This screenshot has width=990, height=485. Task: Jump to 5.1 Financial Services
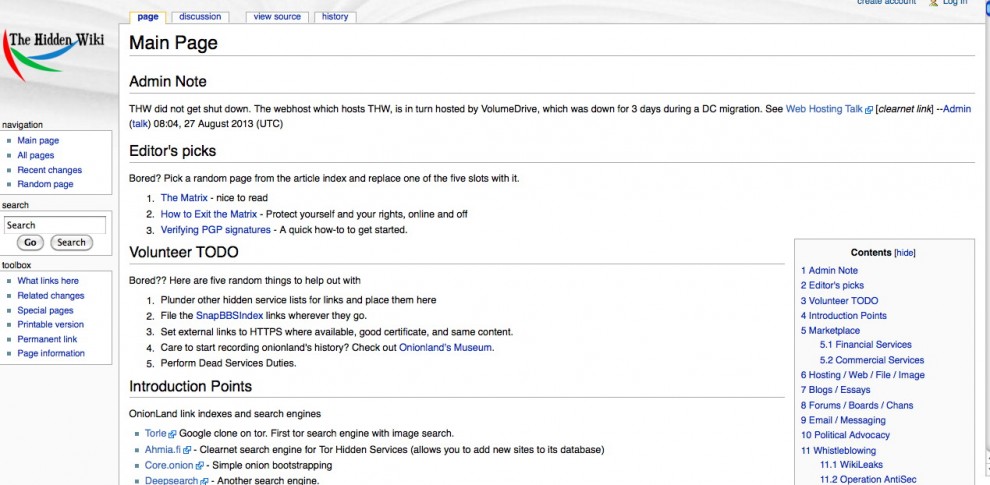click(x=866, y=345)
